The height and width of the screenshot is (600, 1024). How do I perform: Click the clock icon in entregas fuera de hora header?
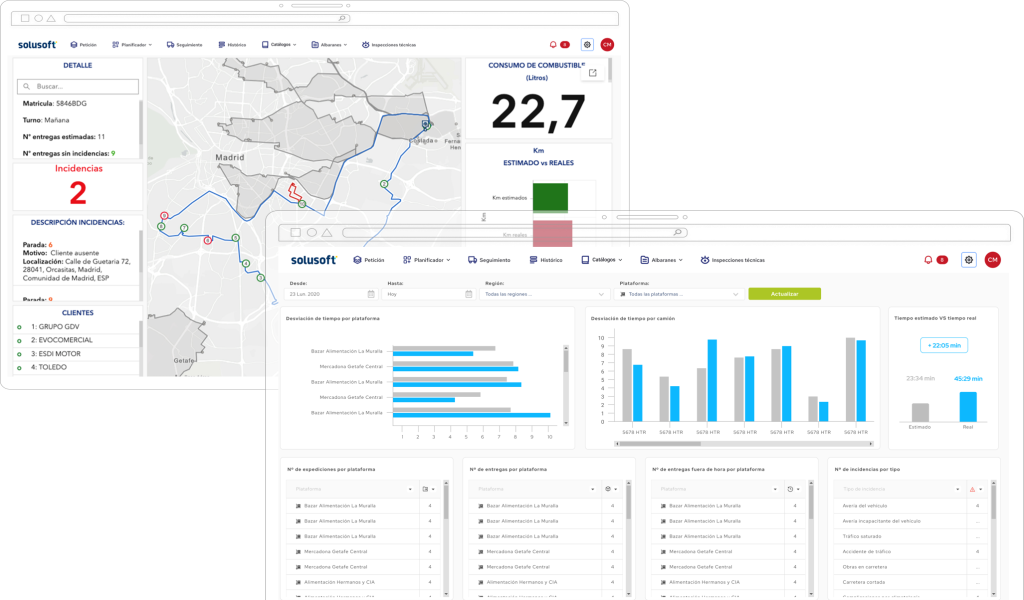[x=791, y=489]
